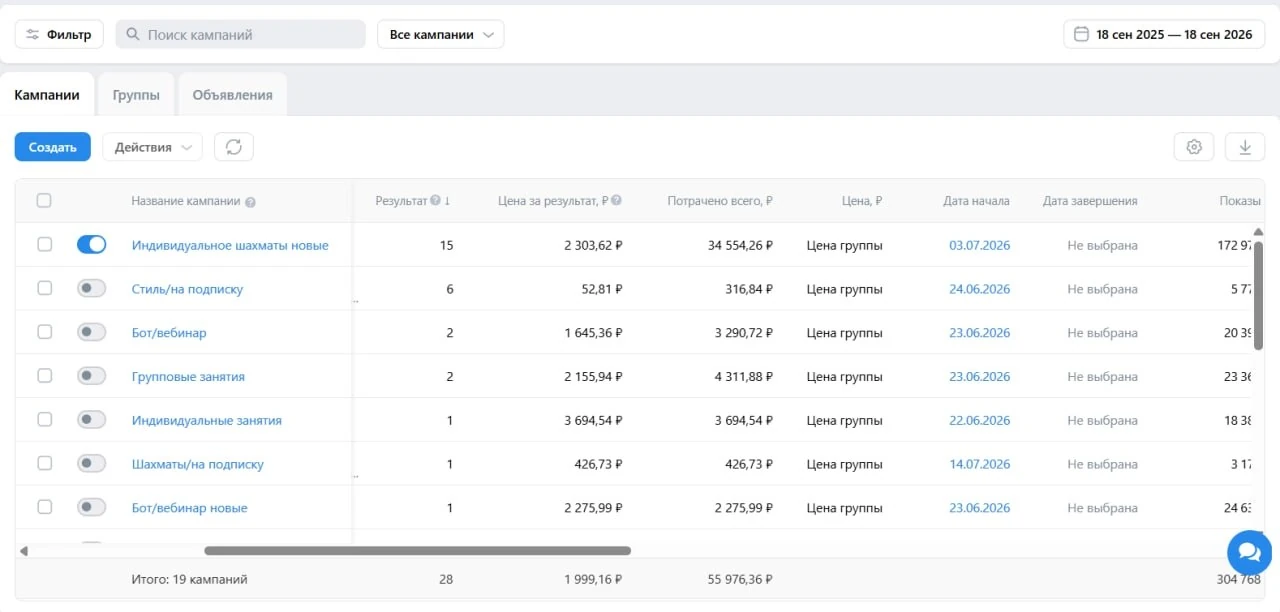Open the Действия dropdown menu
Image resolution: width=1280 pixels, height=612 pixels.
click(x=153, y=147)
